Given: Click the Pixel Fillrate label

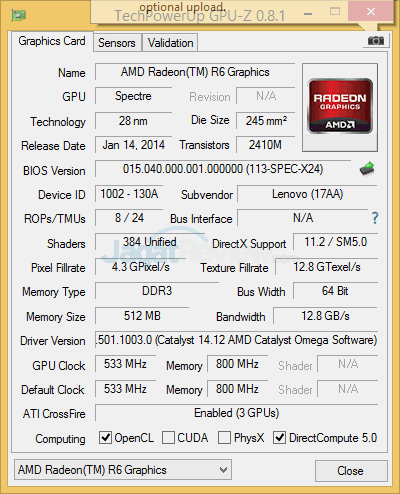Looking at the screenshot, I should click(58, 268).
